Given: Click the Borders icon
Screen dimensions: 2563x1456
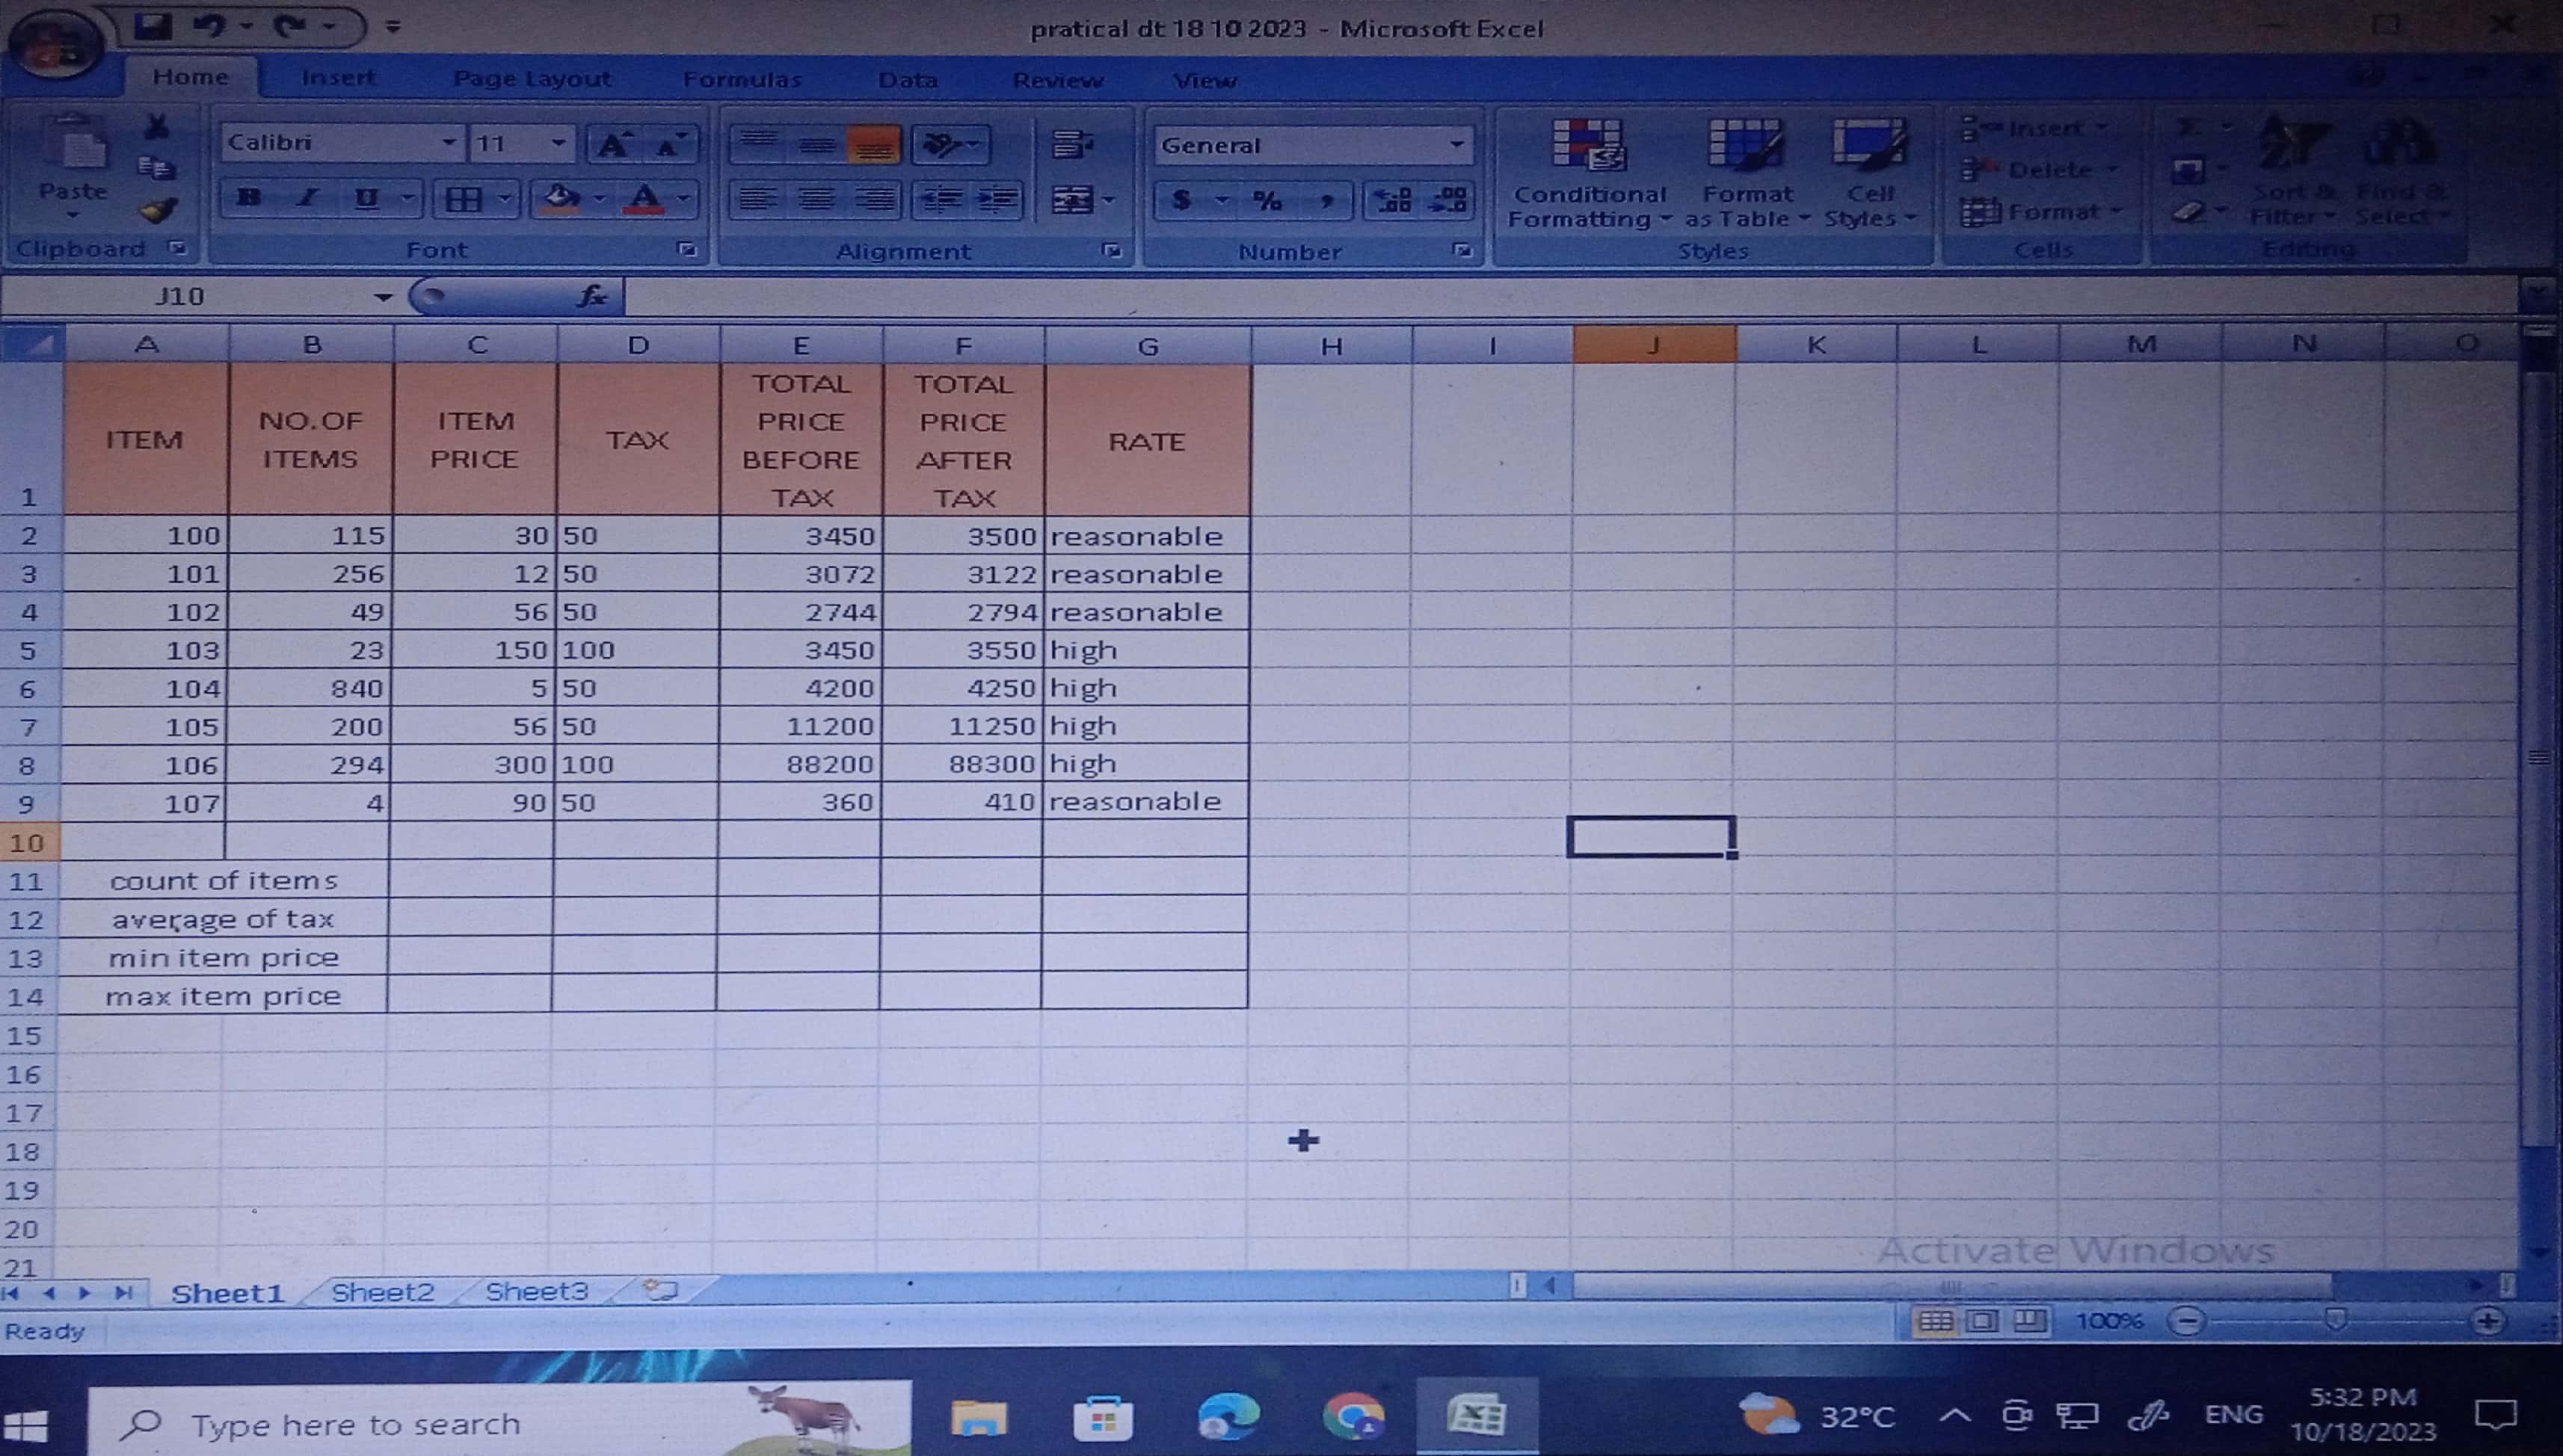Looking at the screenshot, I should point(463,199).
